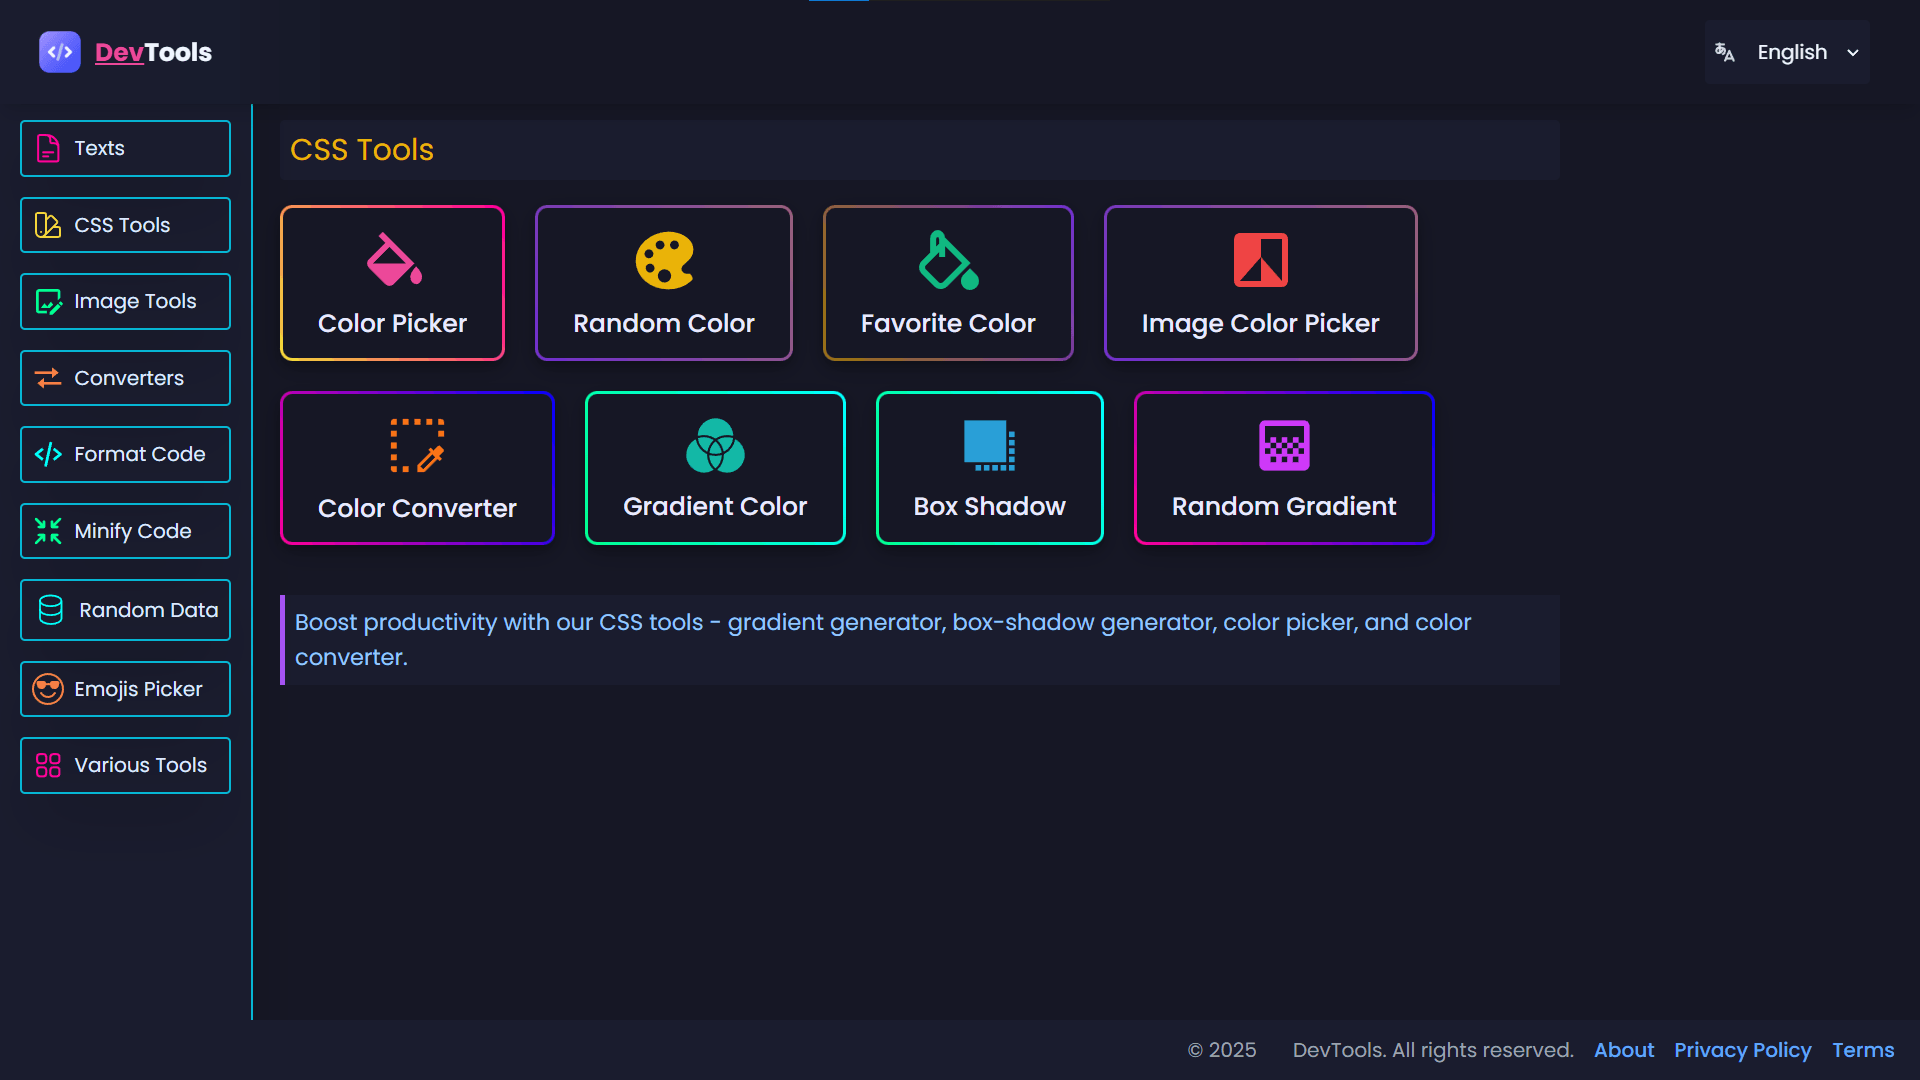
Task: Select the Random Color palette icon
Action: point(663,260)
